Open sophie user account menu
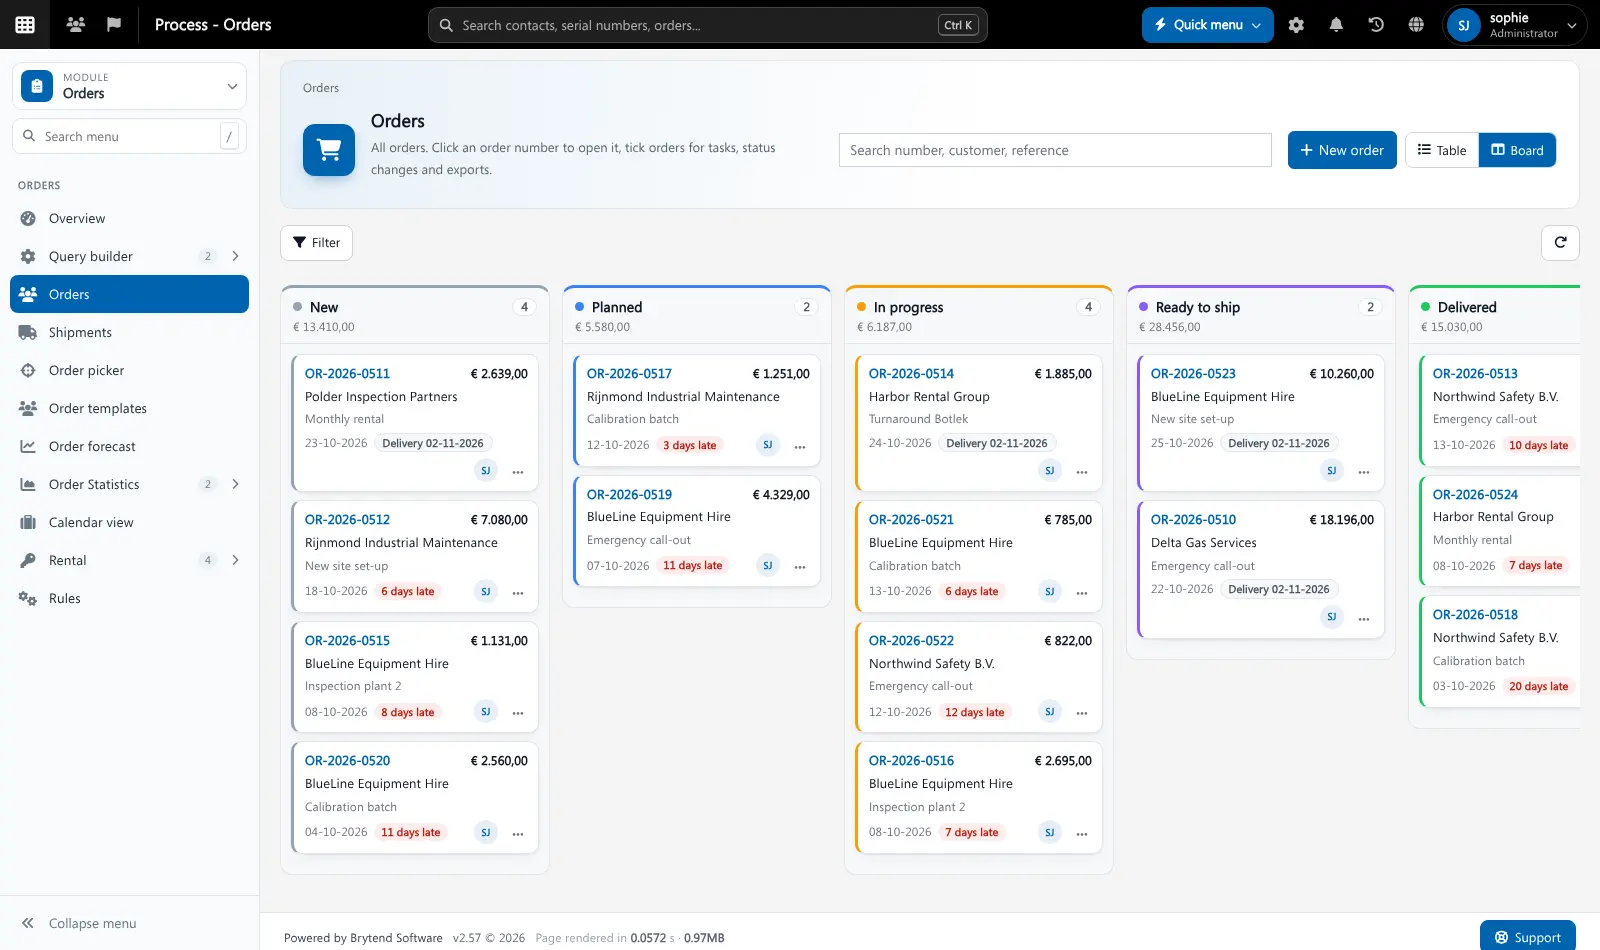1600x950 pixels. (1514, 25)
